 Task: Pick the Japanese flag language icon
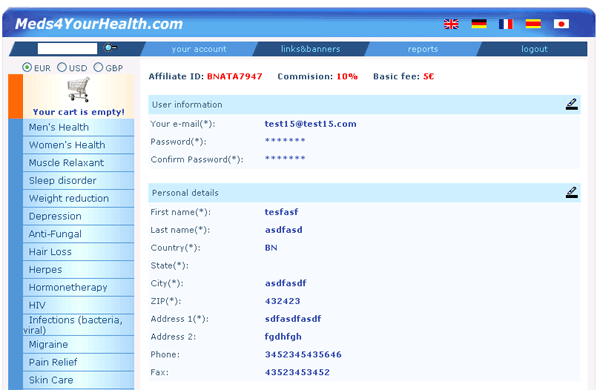[561, 24]
